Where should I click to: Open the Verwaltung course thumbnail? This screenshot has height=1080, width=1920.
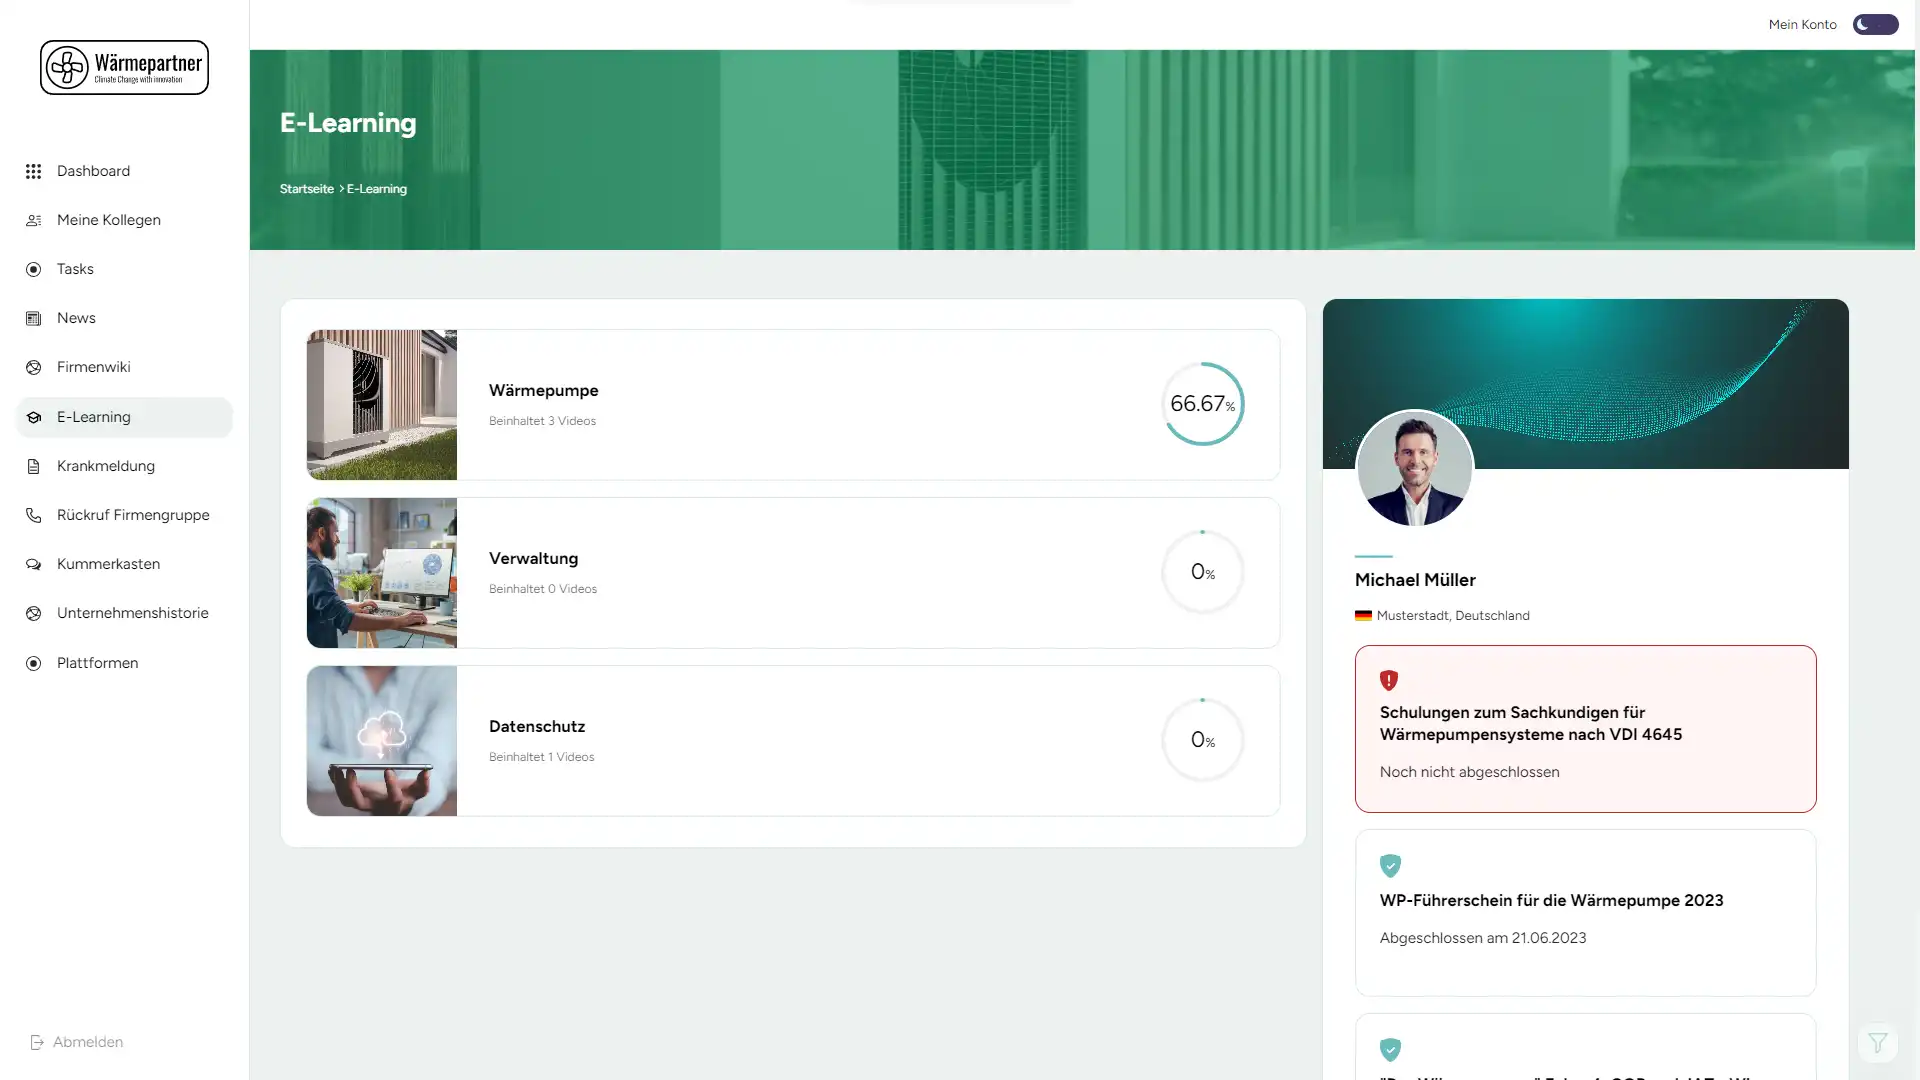click(381, 573)
